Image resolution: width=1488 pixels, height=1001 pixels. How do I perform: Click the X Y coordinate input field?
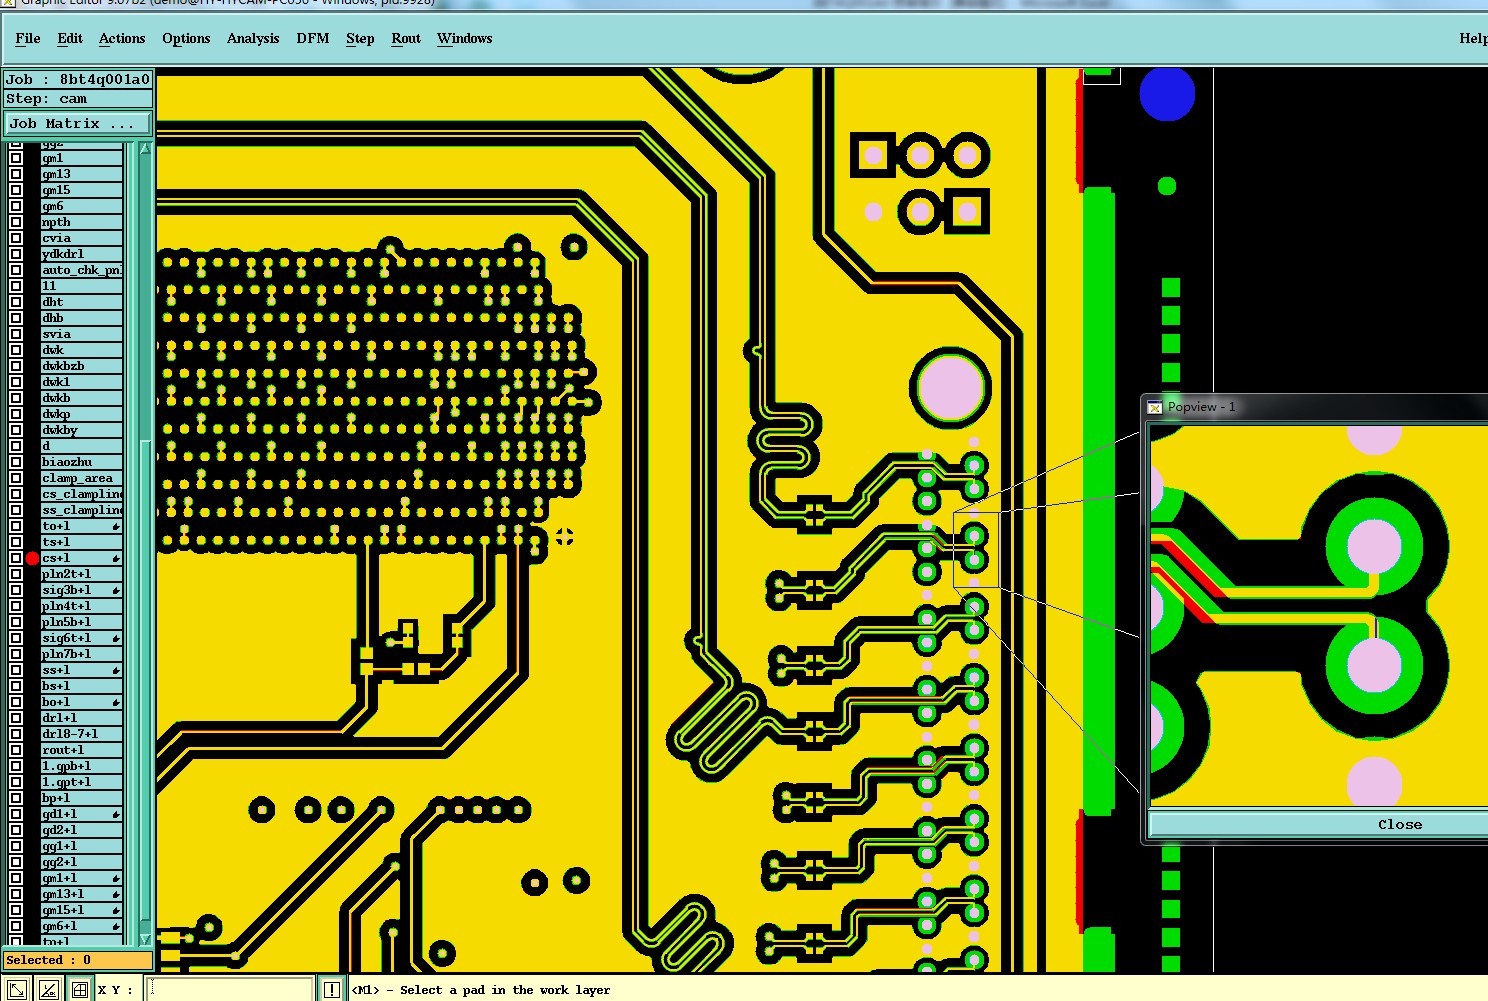230,990
